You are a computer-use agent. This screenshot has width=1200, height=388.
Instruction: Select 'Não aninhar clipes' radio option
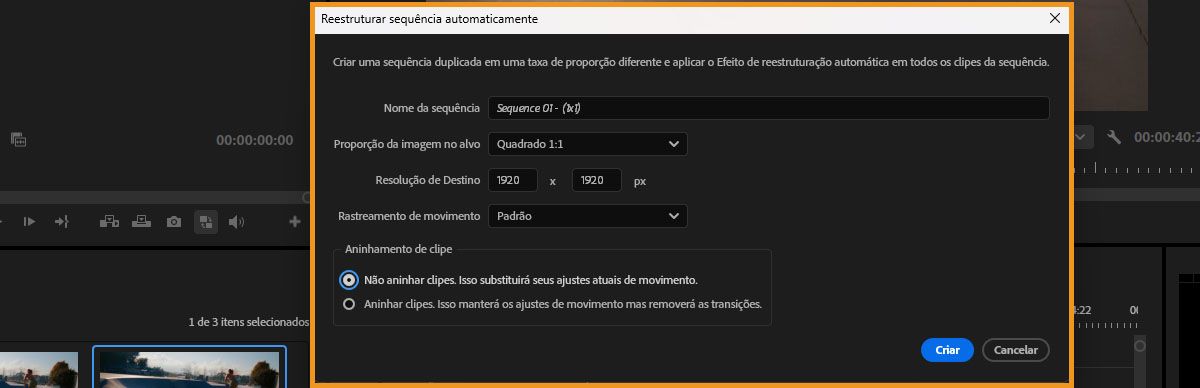click(x=349, y=280)
